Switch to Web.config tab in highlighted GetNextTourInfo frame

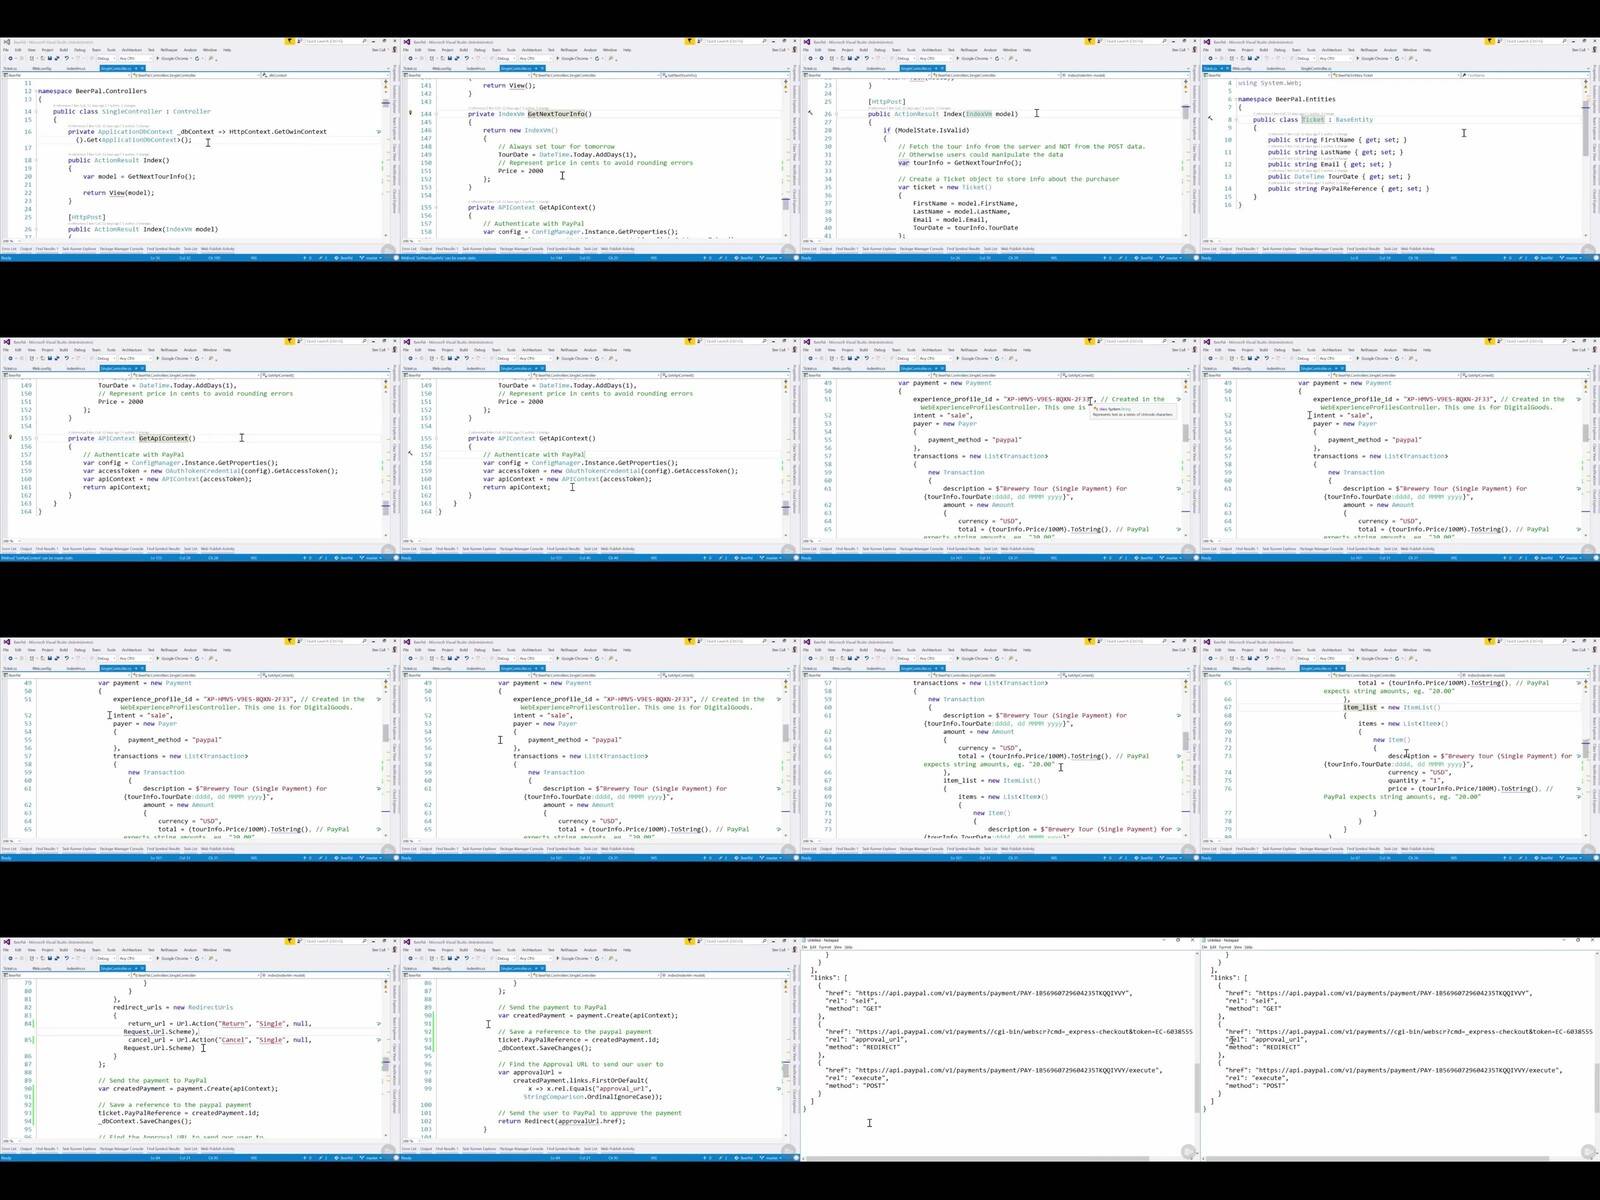(x=442, y=68)
